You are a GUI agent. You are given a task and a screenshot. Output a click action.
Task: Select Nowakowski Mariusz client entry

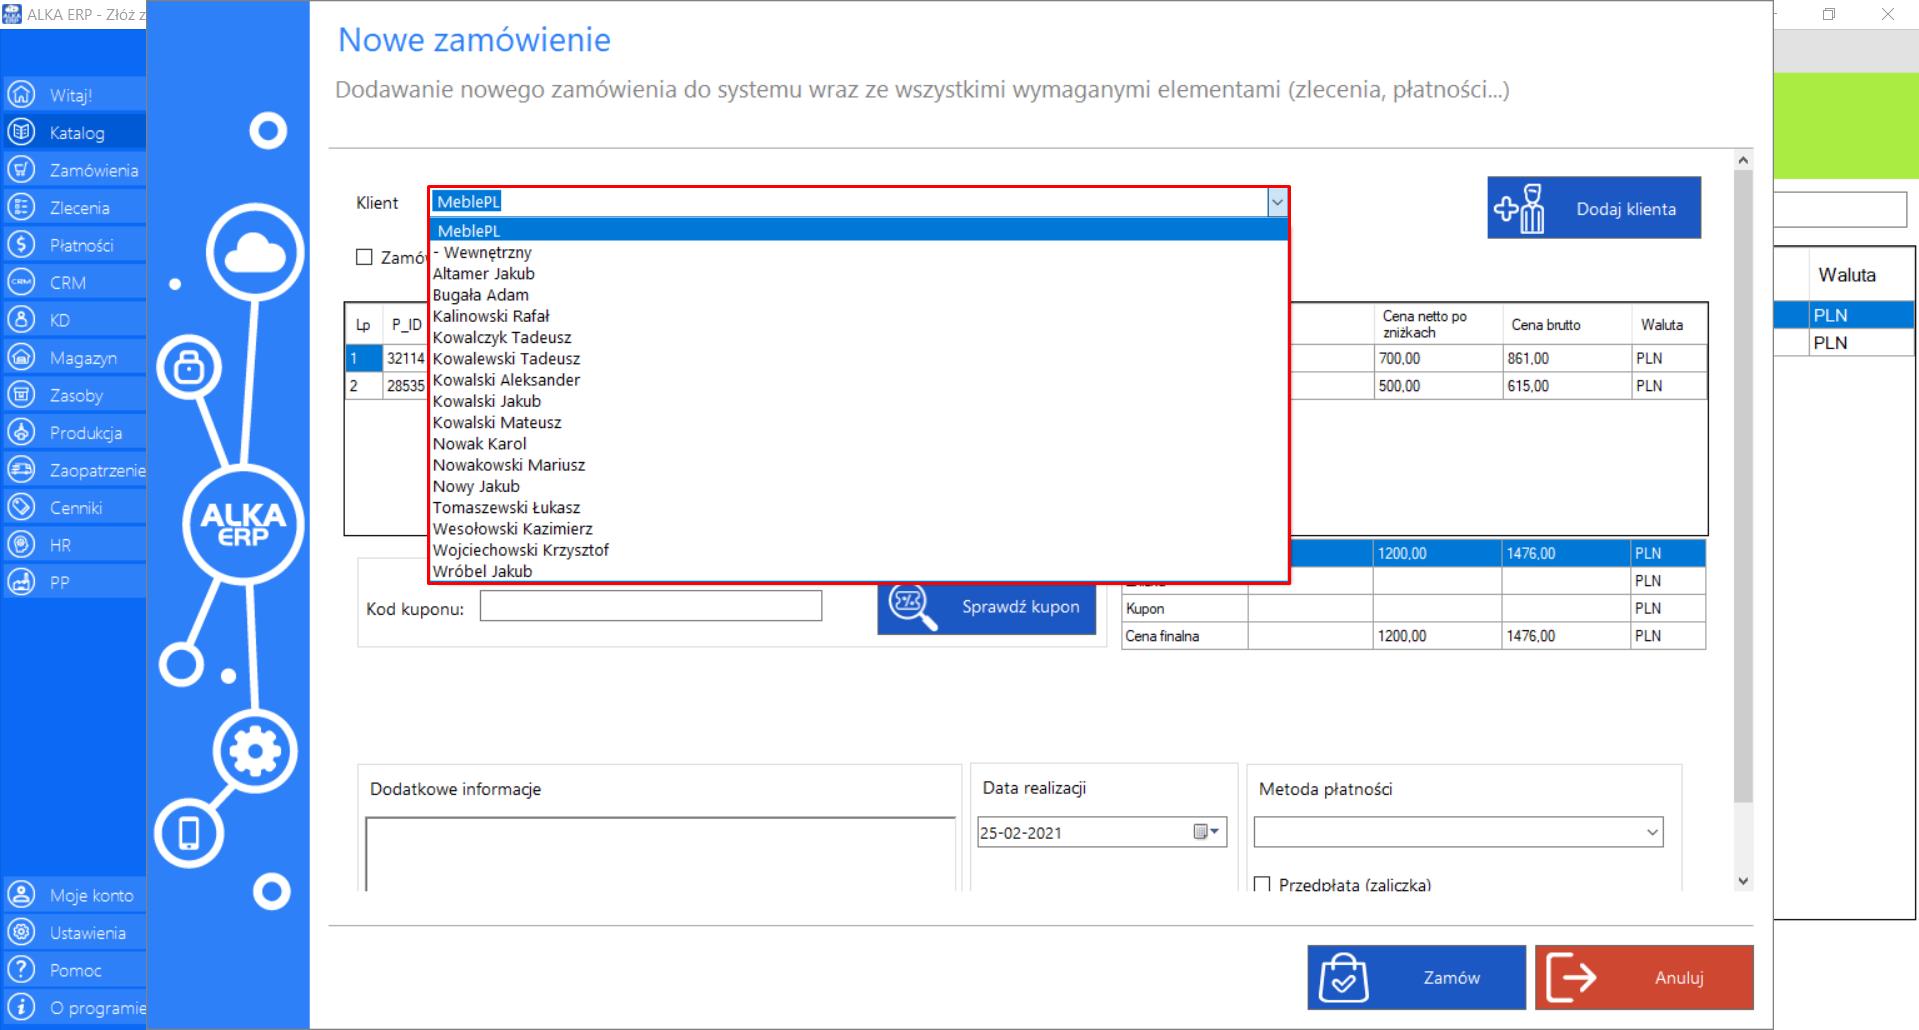point(859,465)
